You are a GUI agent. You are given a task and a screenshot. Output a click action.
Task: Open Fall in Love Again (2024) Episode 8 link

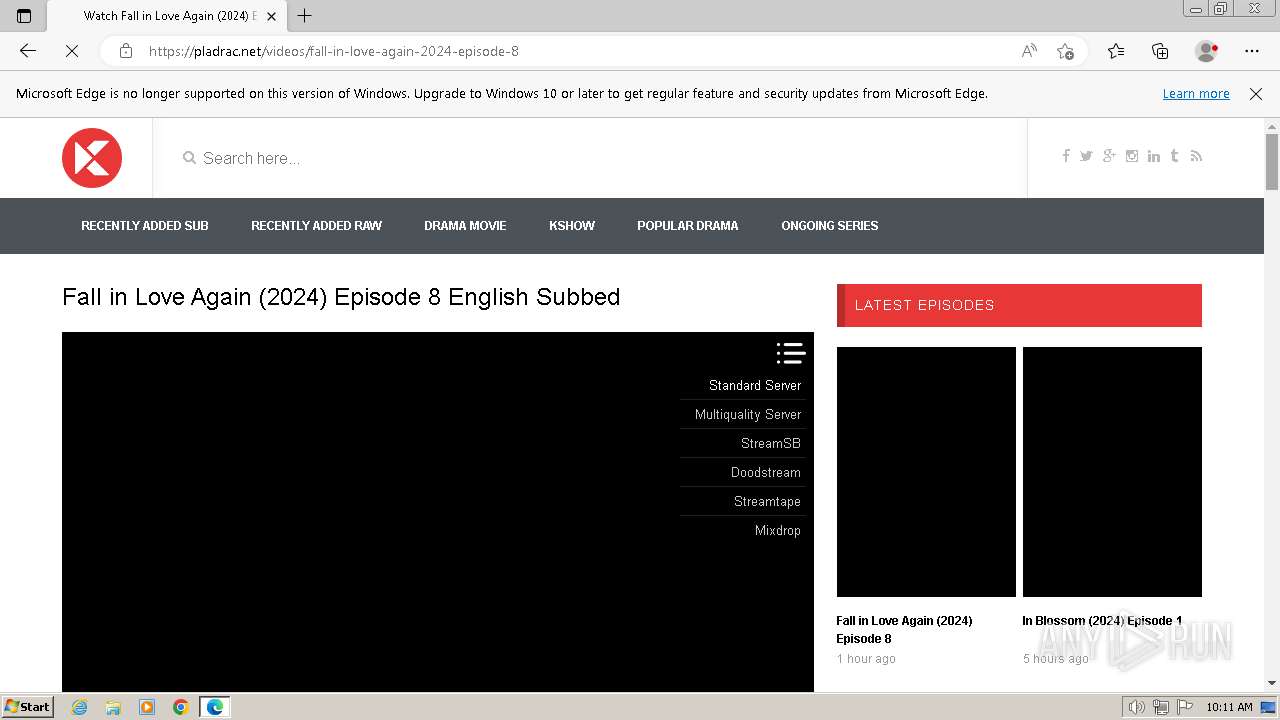click(904, 630)
